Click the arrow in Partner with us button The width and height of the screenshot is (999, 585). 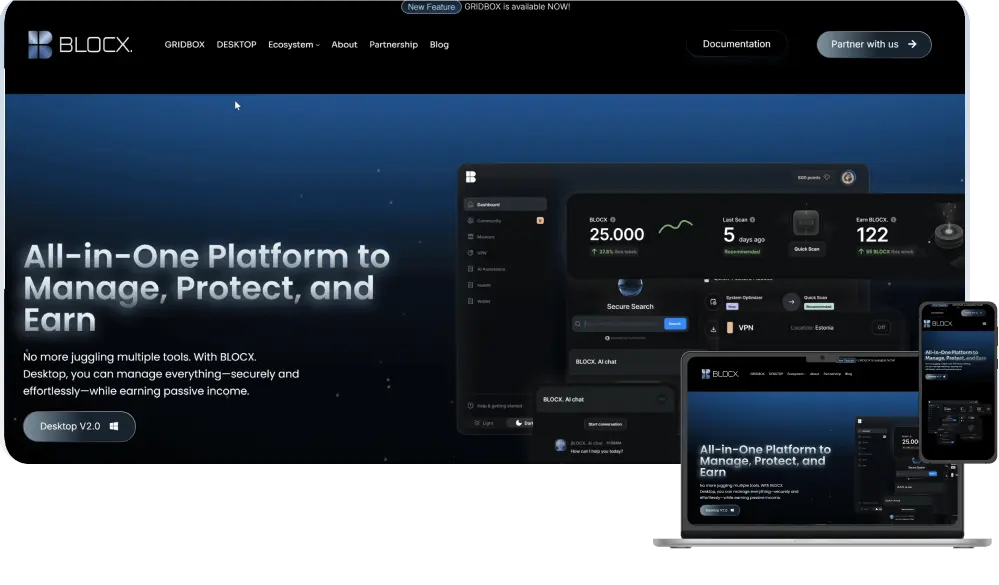coord(912,44)
